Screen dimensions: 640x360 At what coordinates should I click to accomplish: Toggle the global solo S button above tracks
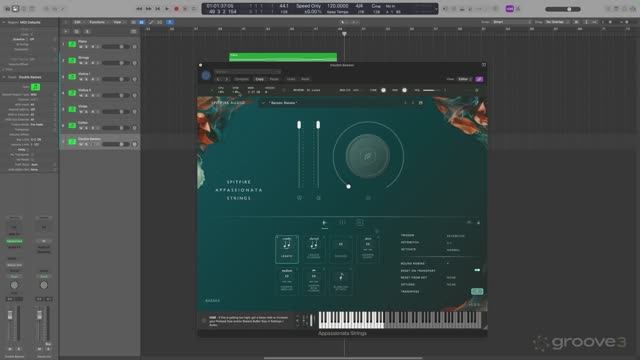(87, 31)
